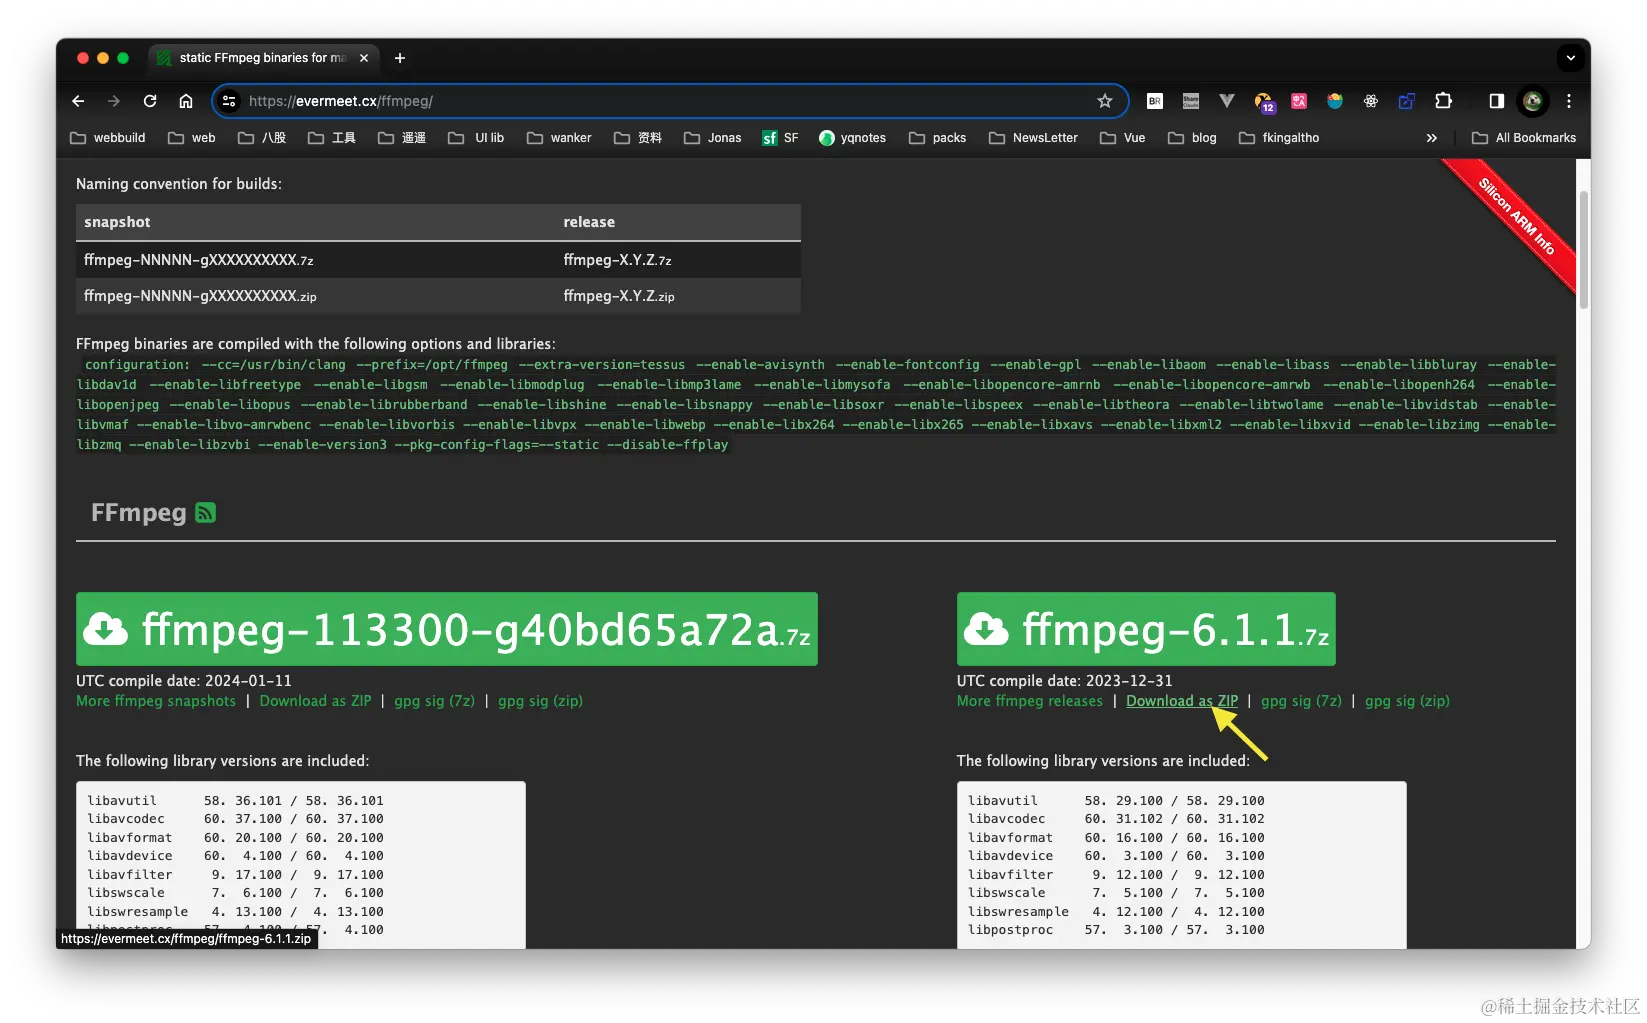Viewport: 1647px width, 1023px height.
Task: Open the 工具 bookmark folder
Action: tap(332, 138)
